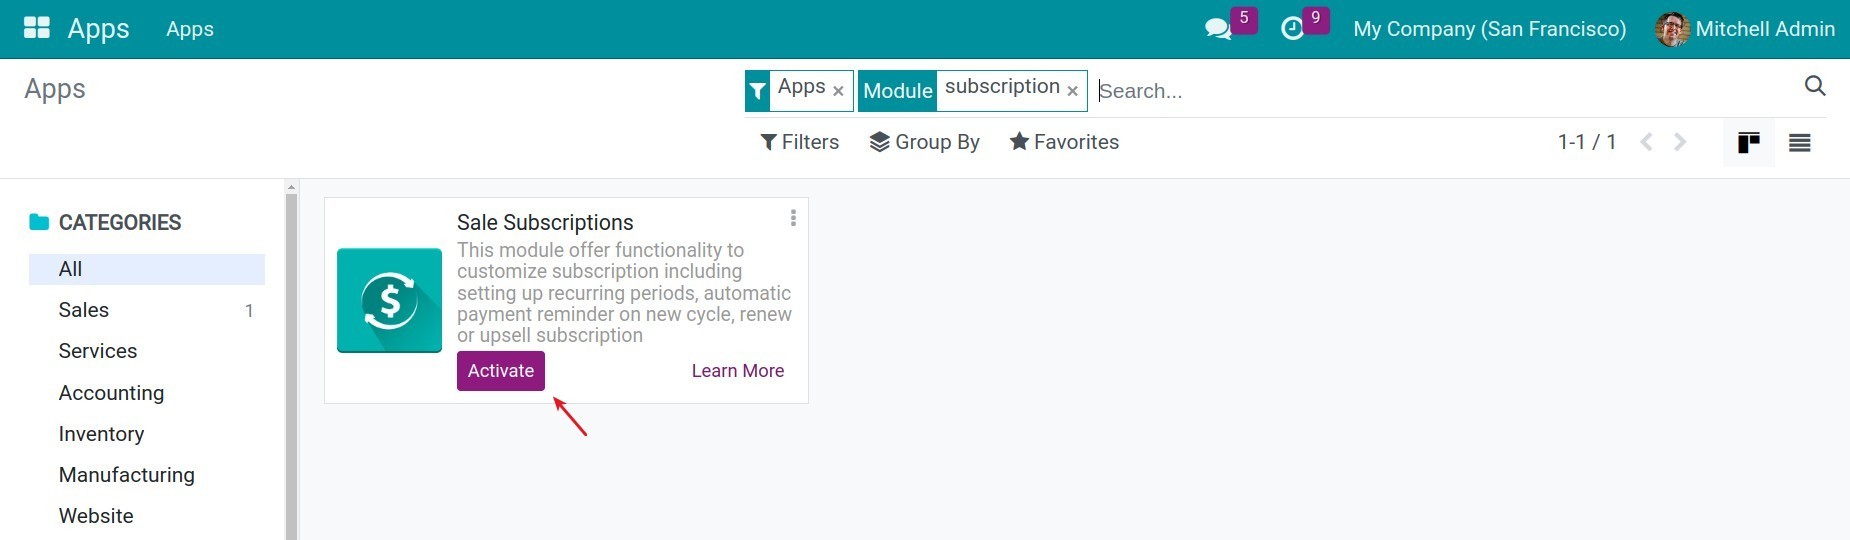The image size is (1850, 540).
Task: Click the Search input field
Action: pos(1440,91)
